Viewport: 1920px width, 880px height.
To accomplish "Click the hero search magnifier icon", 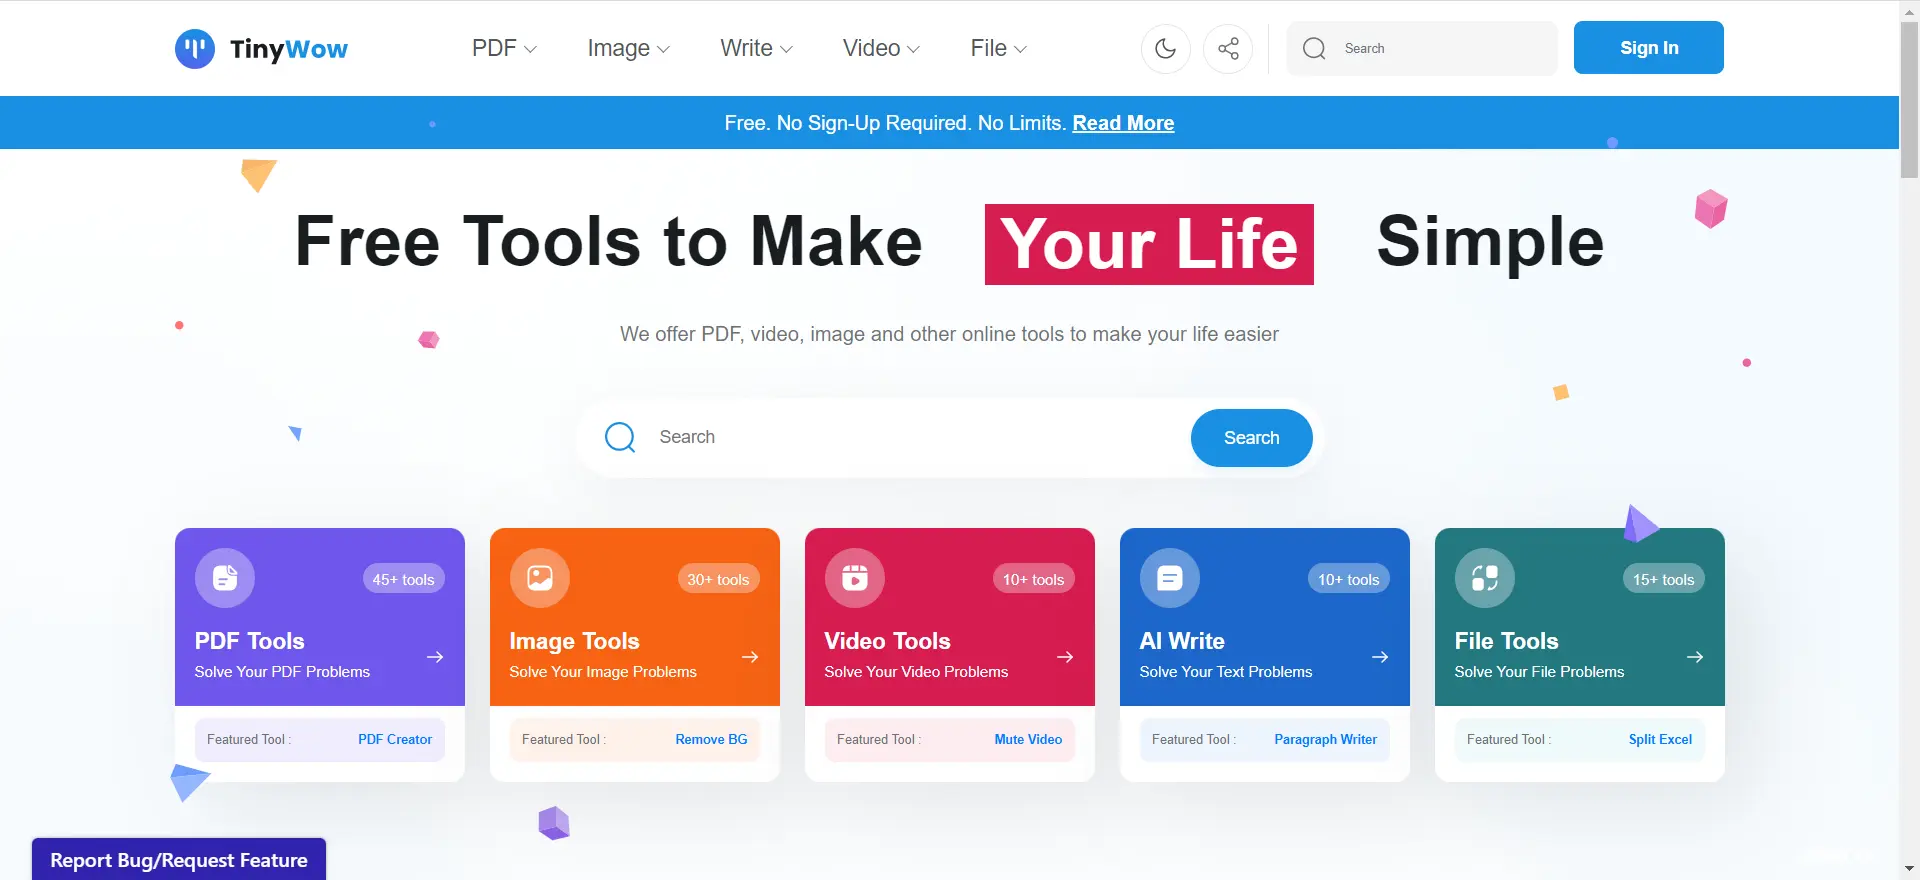I will (x=620, y=437).
